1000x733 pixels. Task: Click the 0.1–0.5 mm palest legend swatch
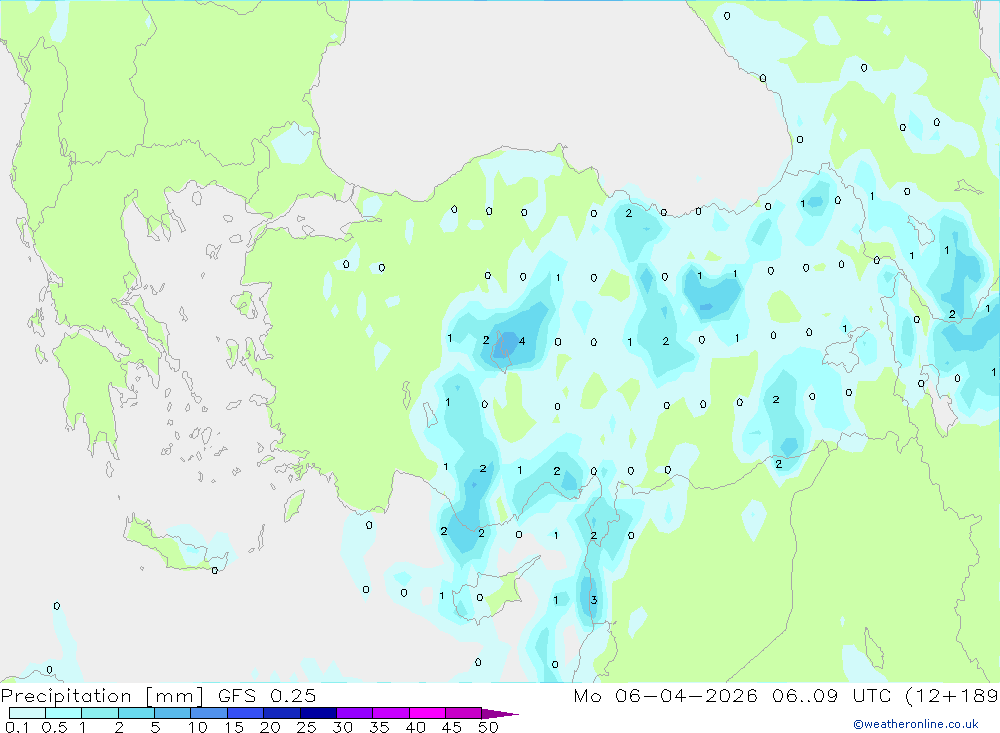(27, 713)
